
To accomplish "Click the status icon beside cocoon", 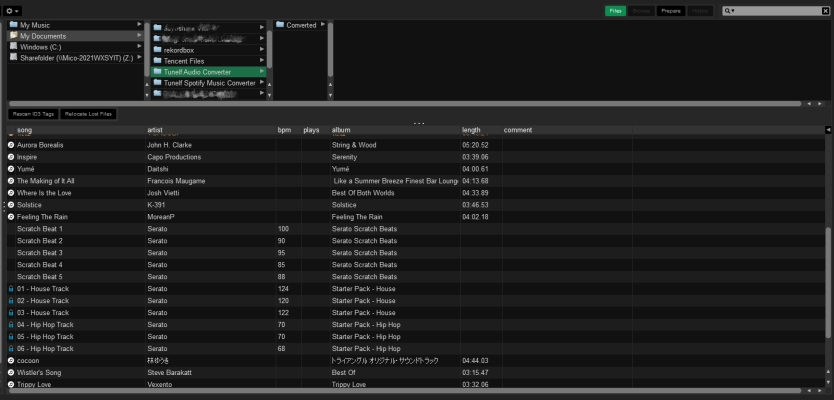I will (x=11, y=360).
